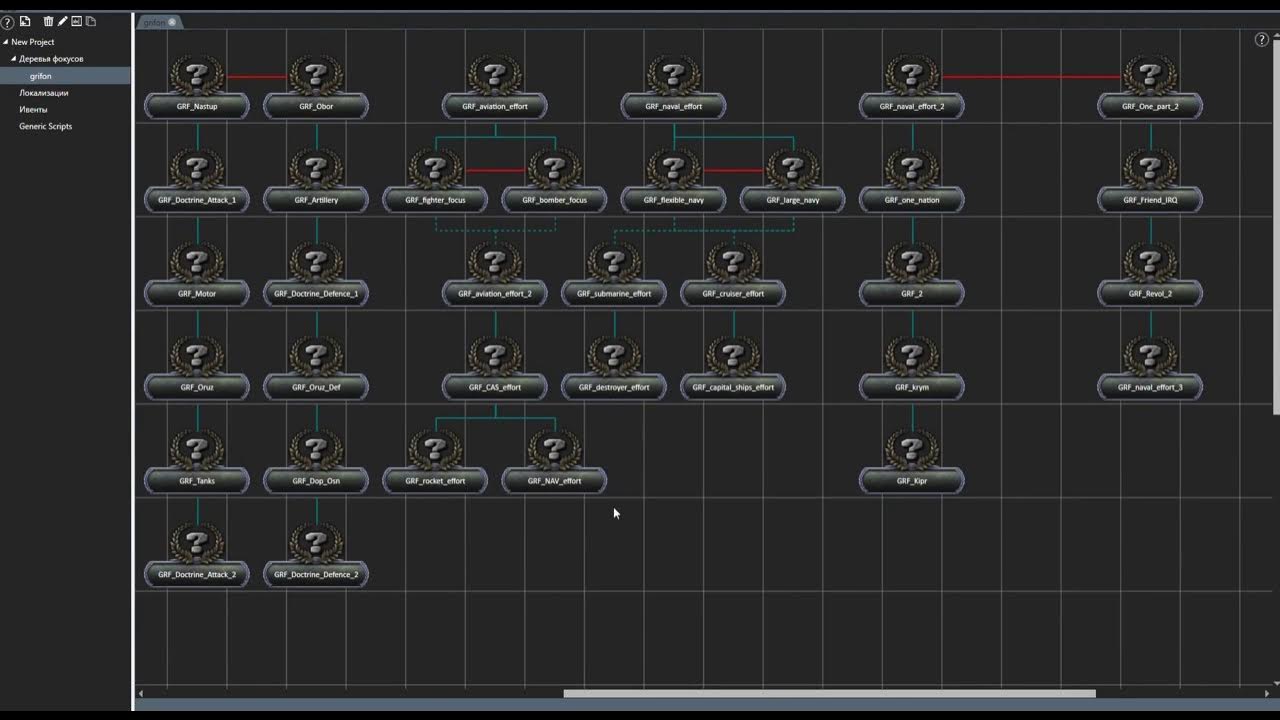The image size is (1280, 720).
Task: Select the GRF_destroyer_effort focus node
Action: click(614, 368)
